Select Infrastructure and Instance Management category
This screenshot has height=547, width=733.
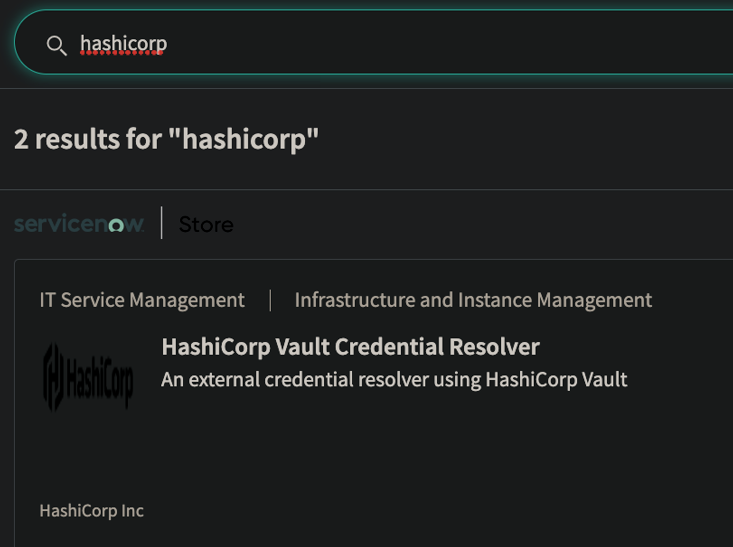473,300
